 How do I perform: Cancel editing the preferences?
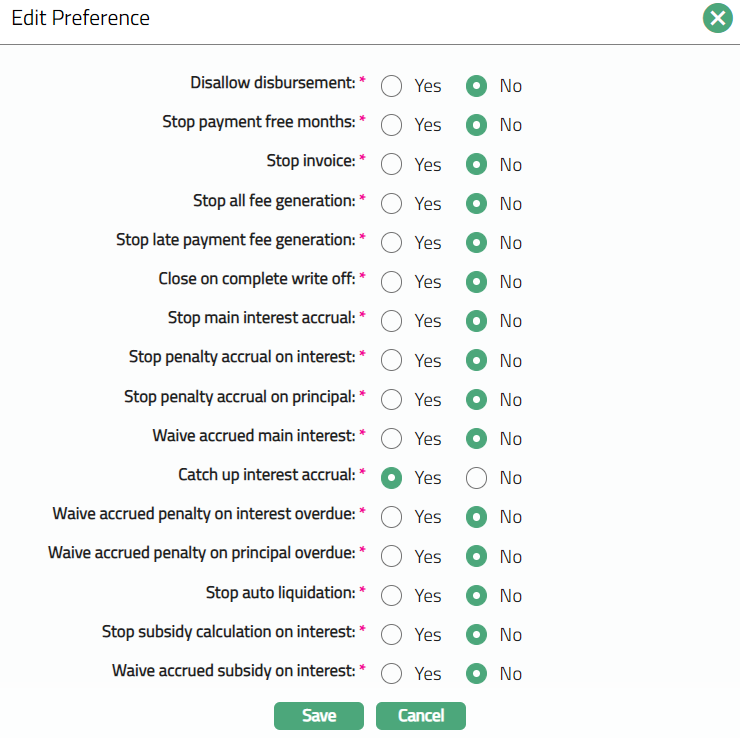pos(420,715)
